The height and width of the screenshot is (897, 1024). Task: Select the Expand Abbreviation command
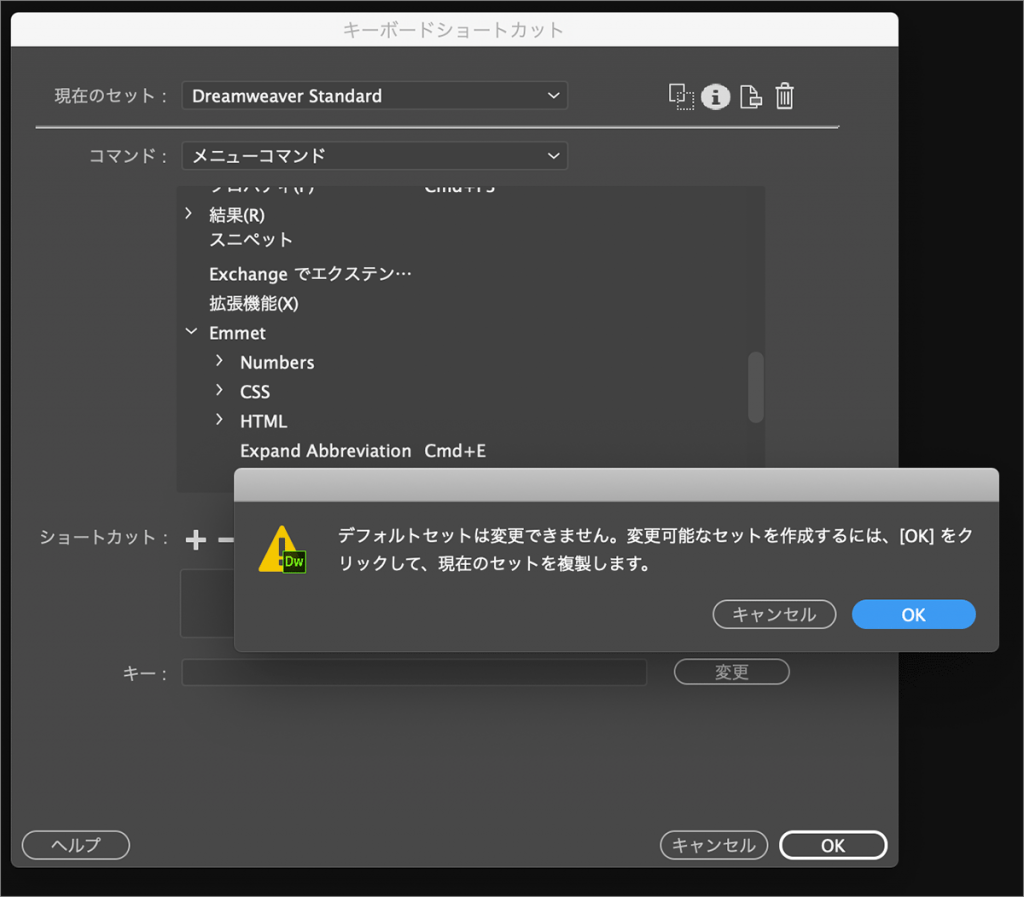pos(325,451)
